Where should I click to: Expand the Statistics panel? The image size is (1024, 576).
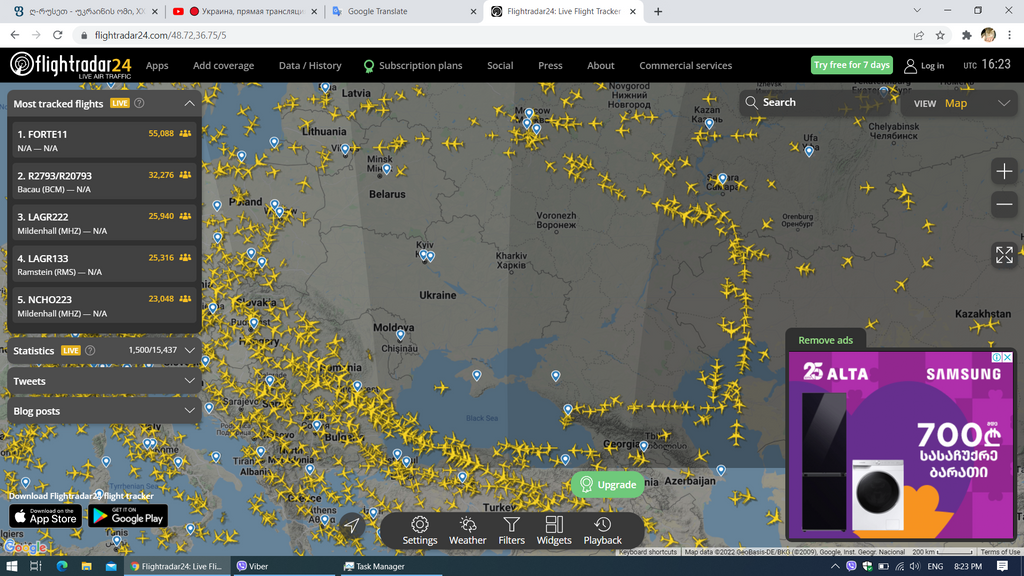[189, 351]
